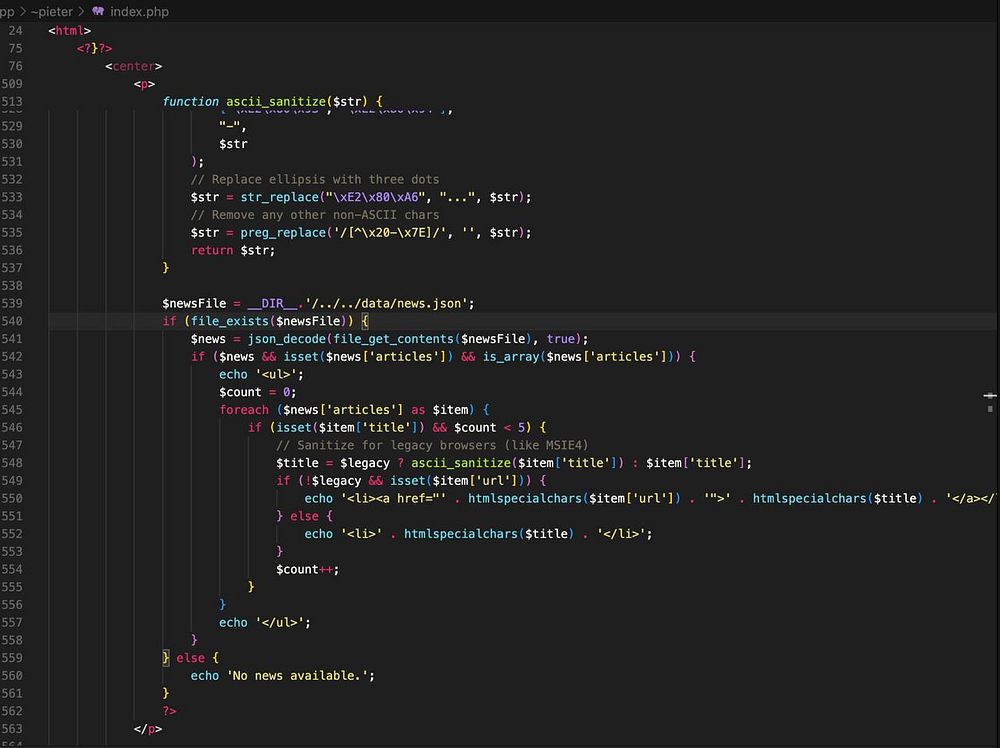This screenshot has width=1000, height=748.
Task: Open the ~pieter folder breadcrumb
Action: [x=52, y=11]
